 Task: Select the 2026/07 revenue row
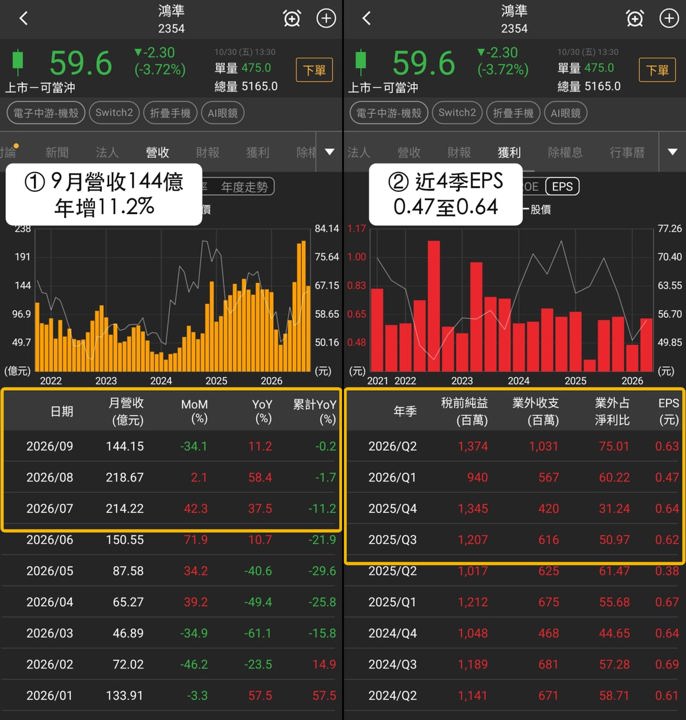pos(171,509)
